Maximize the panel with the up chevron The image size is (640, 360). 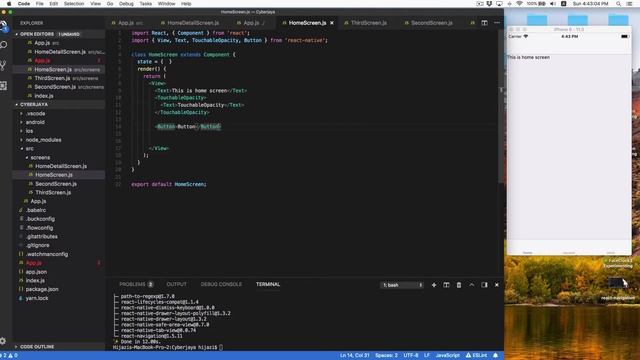[x=471, y=285]
